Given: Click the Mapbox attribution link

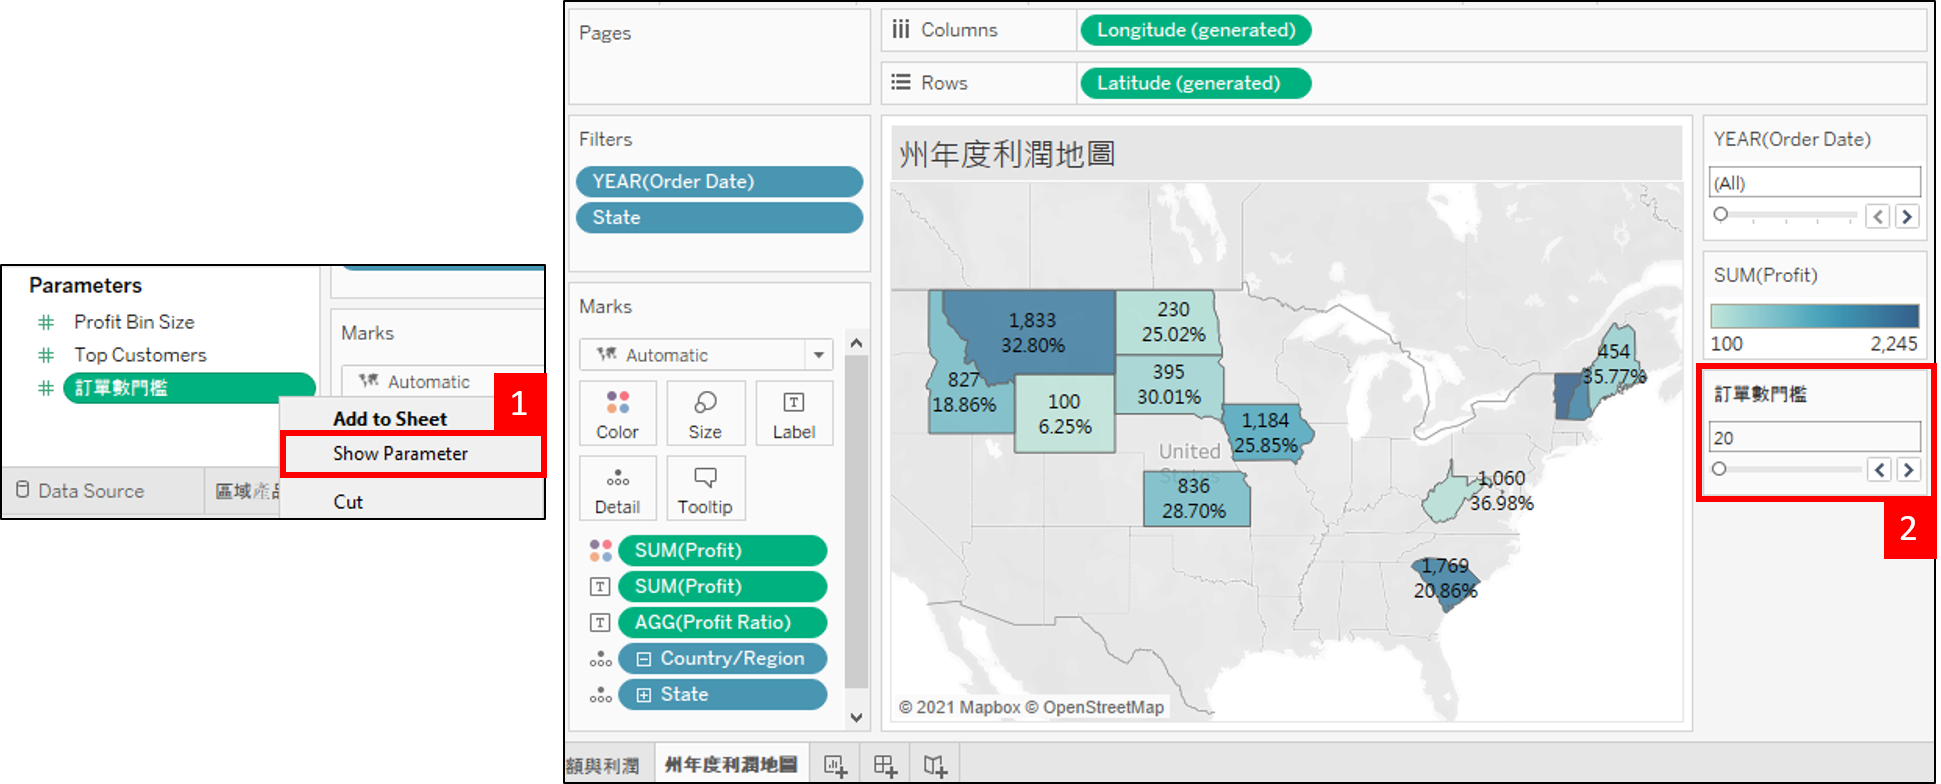Looking at the screenshot, I should (988, 707).
